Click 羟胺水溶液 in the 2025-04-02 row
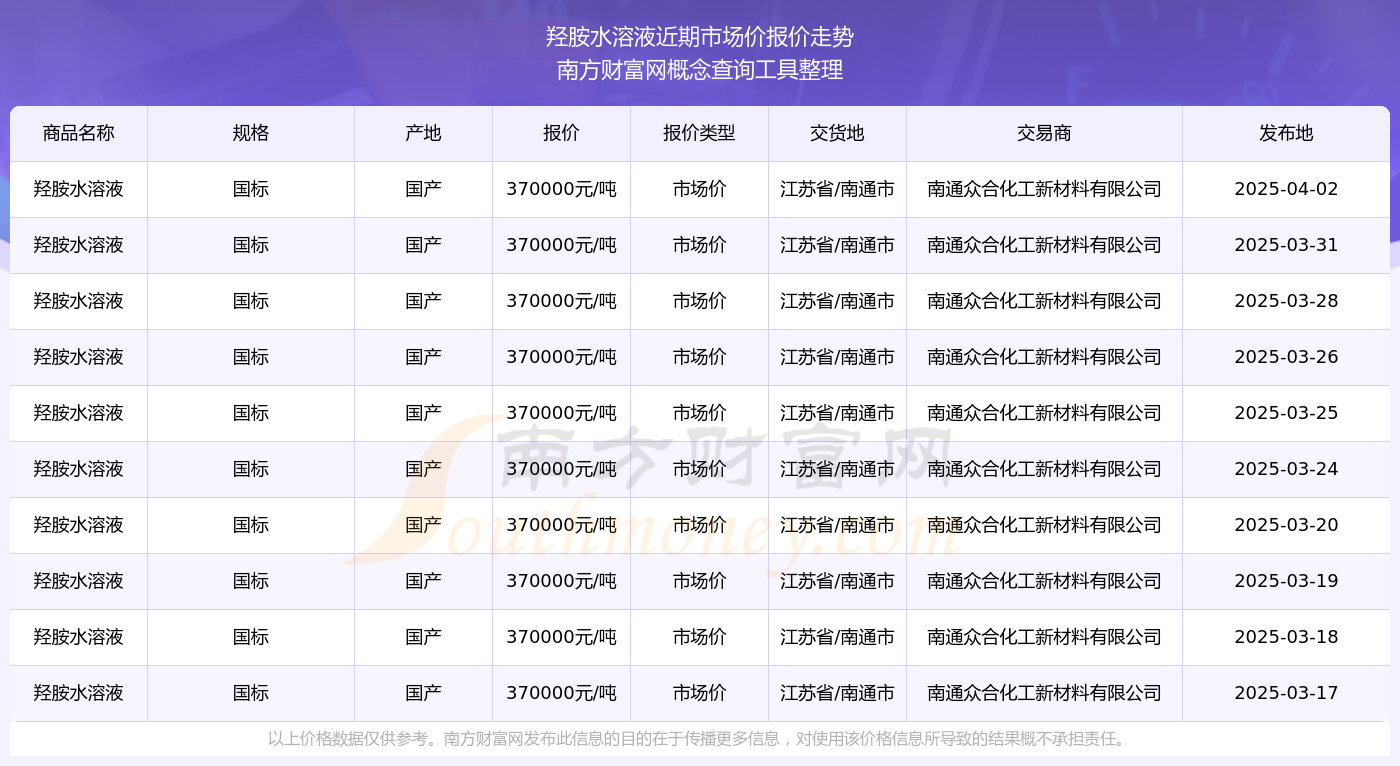This screenshot has width=1400, height=766. click(79, 189)
